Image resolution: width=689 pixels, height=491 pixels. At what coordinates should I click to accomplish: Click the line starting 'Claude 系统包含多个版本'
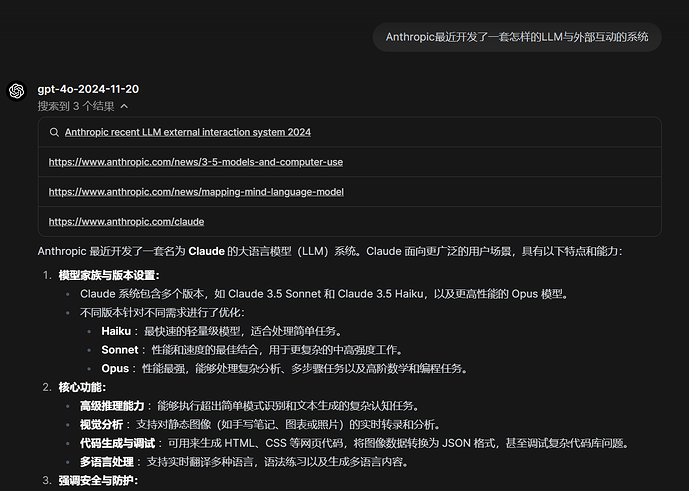pos(324,294)
